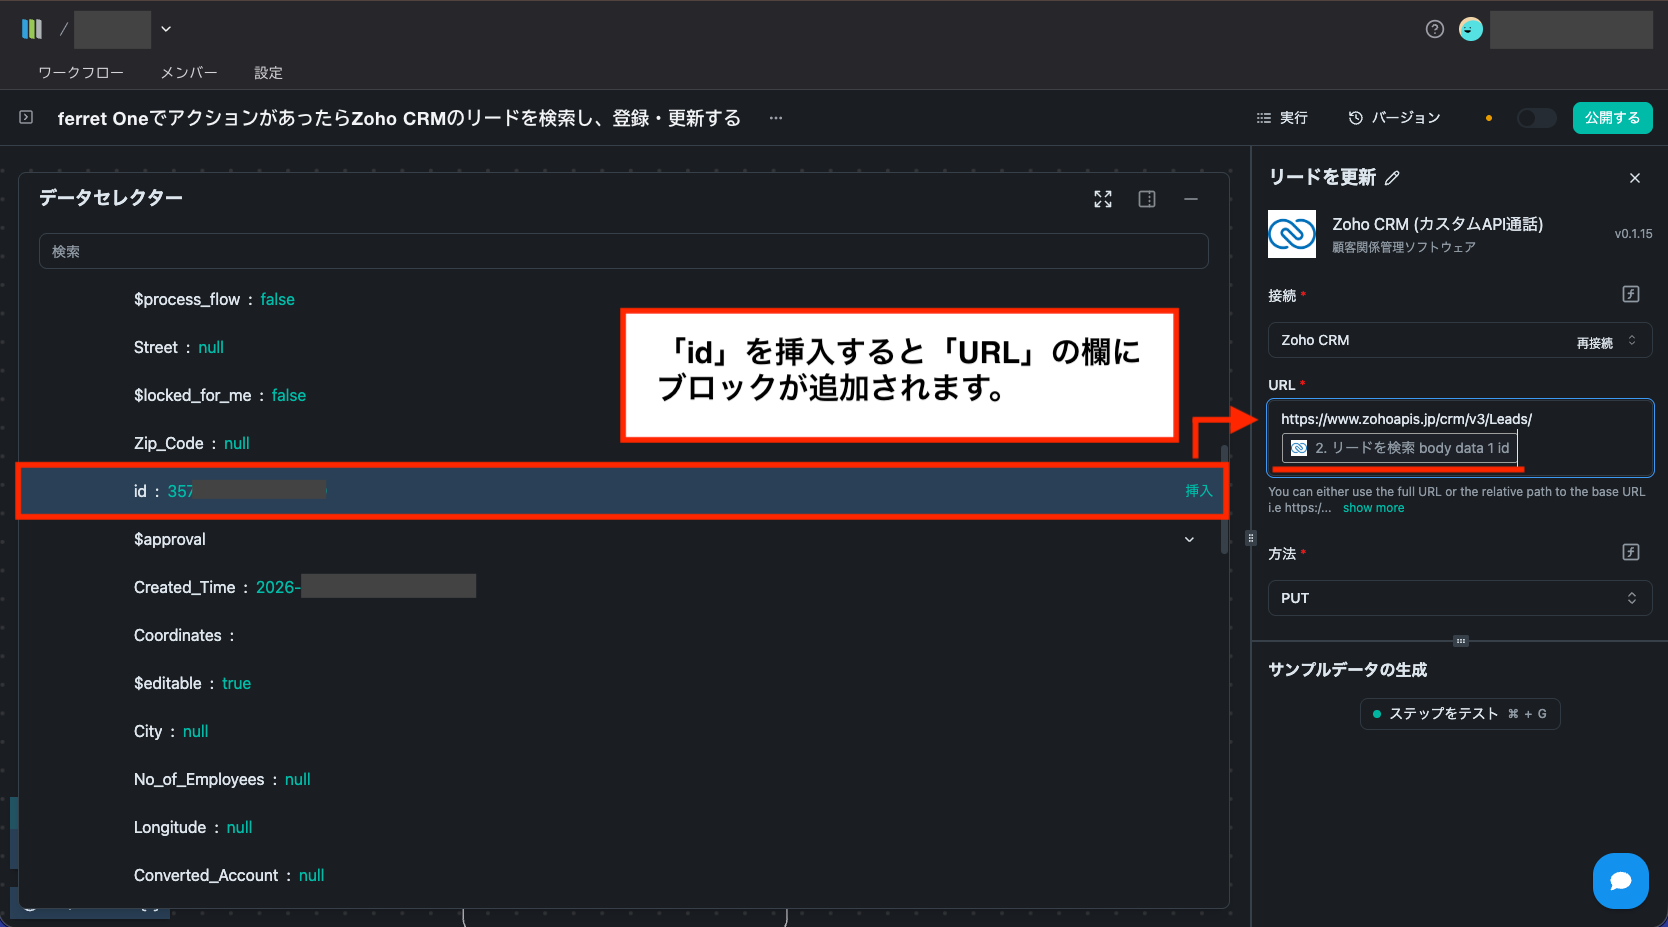This screenshot has height=927, width=1668.
Task: Click the 公開する publish button
Action: tap(1612, 118)
